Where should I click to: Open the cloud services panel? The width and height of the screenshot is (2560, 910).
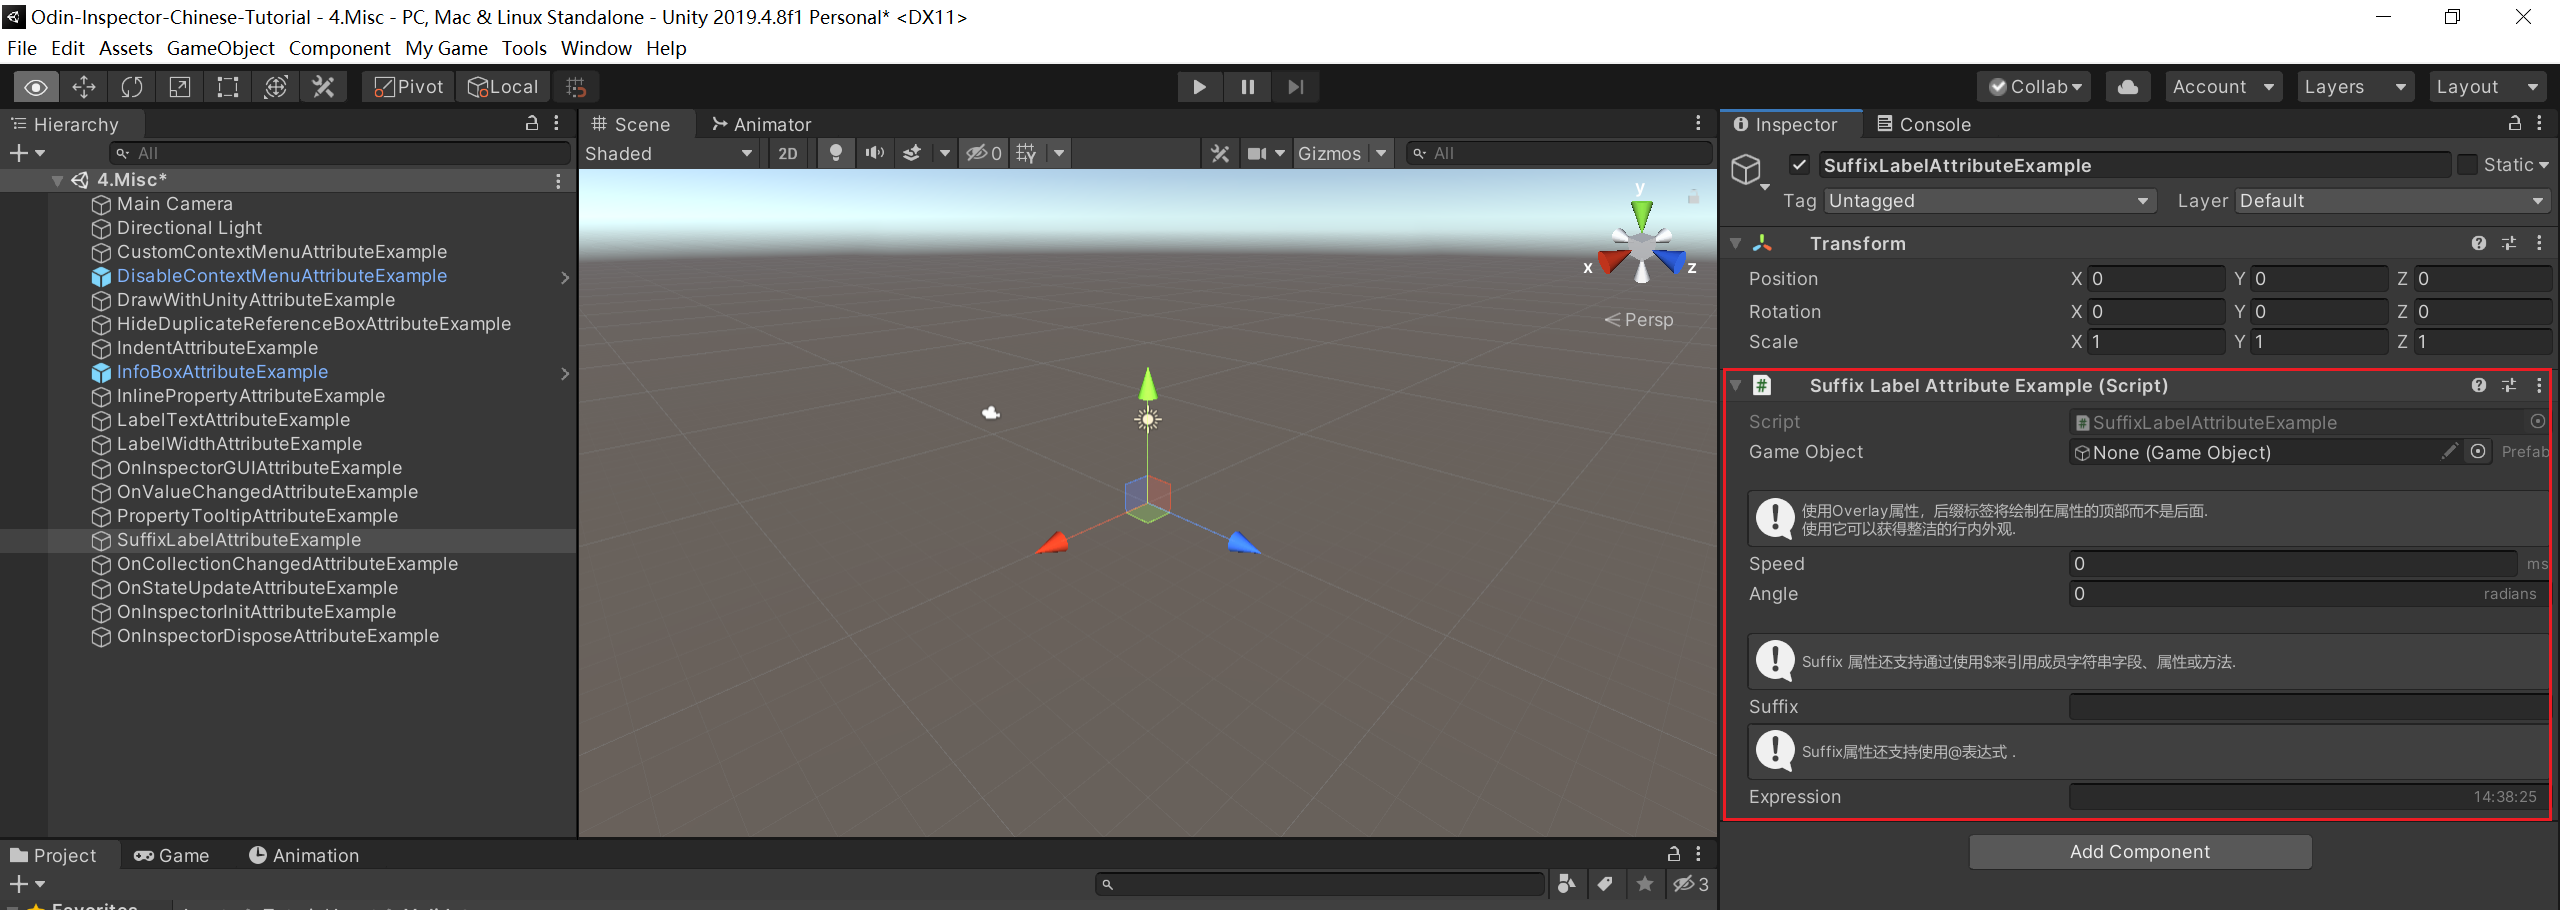pyautogui.click(x=2128, y=87)
